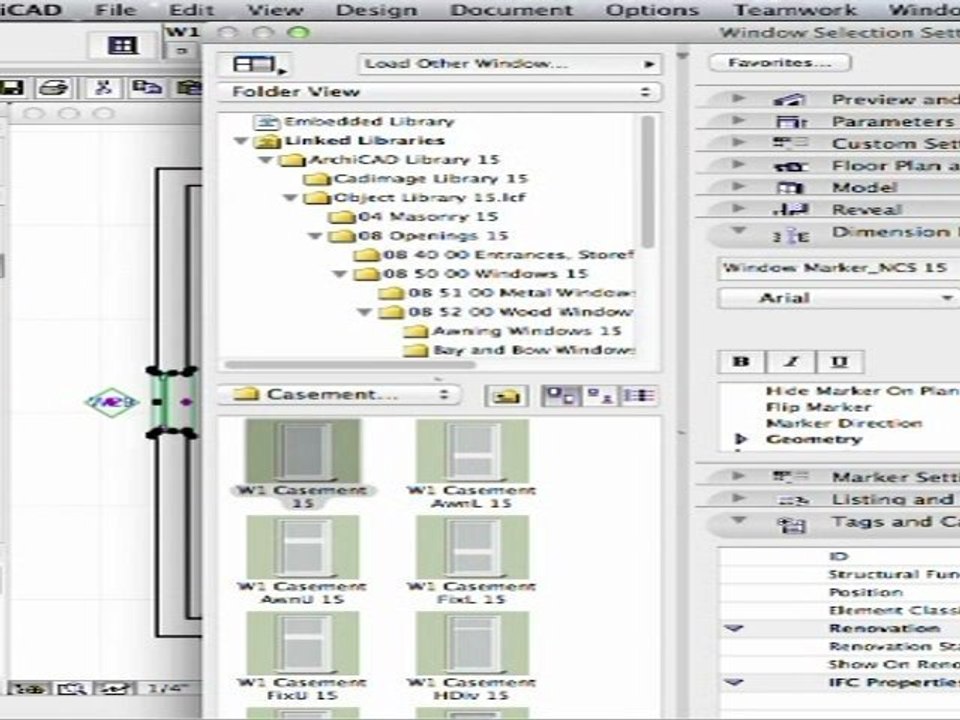Click Load Other Window button

pyautogui.click(x=509, y=64)
